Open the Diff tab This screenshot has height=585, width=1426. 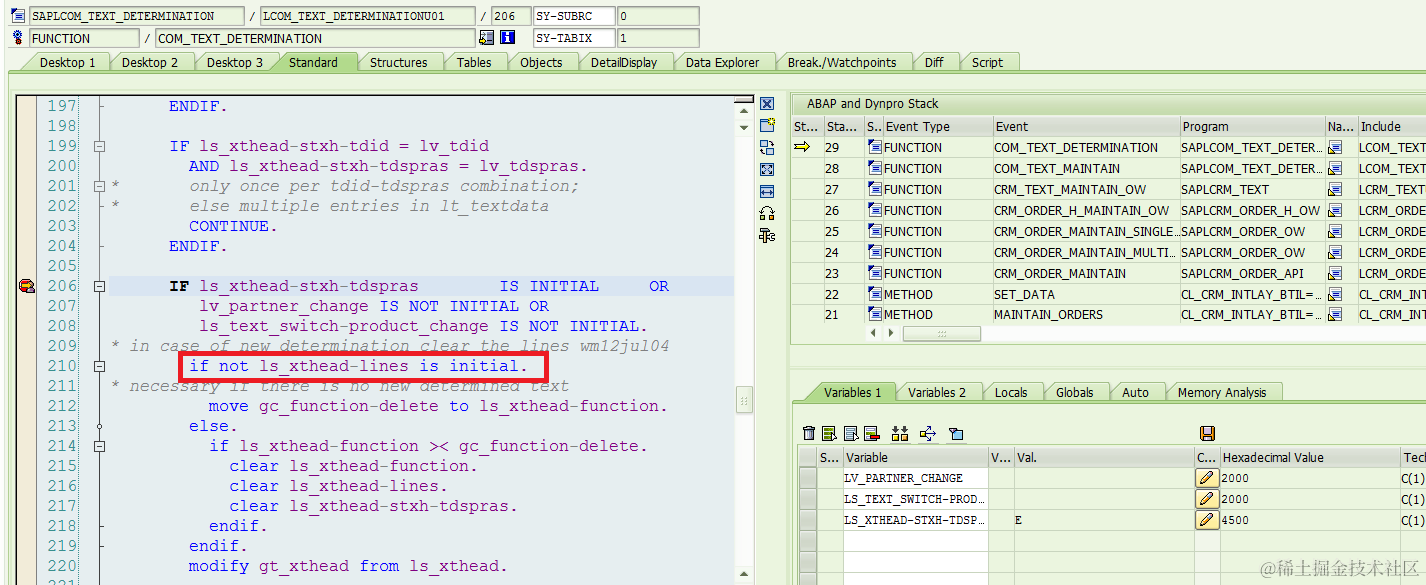pos(934,62)
